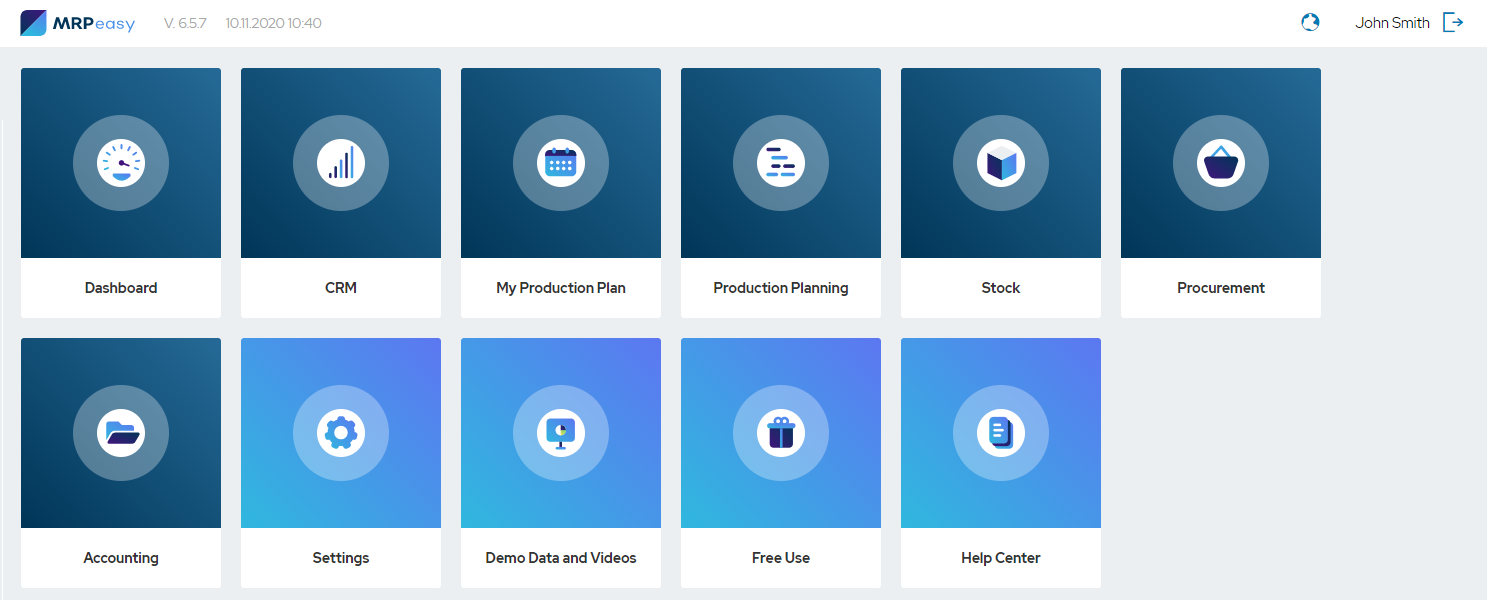Log out using the exit arrow icon

point(1453,22)
